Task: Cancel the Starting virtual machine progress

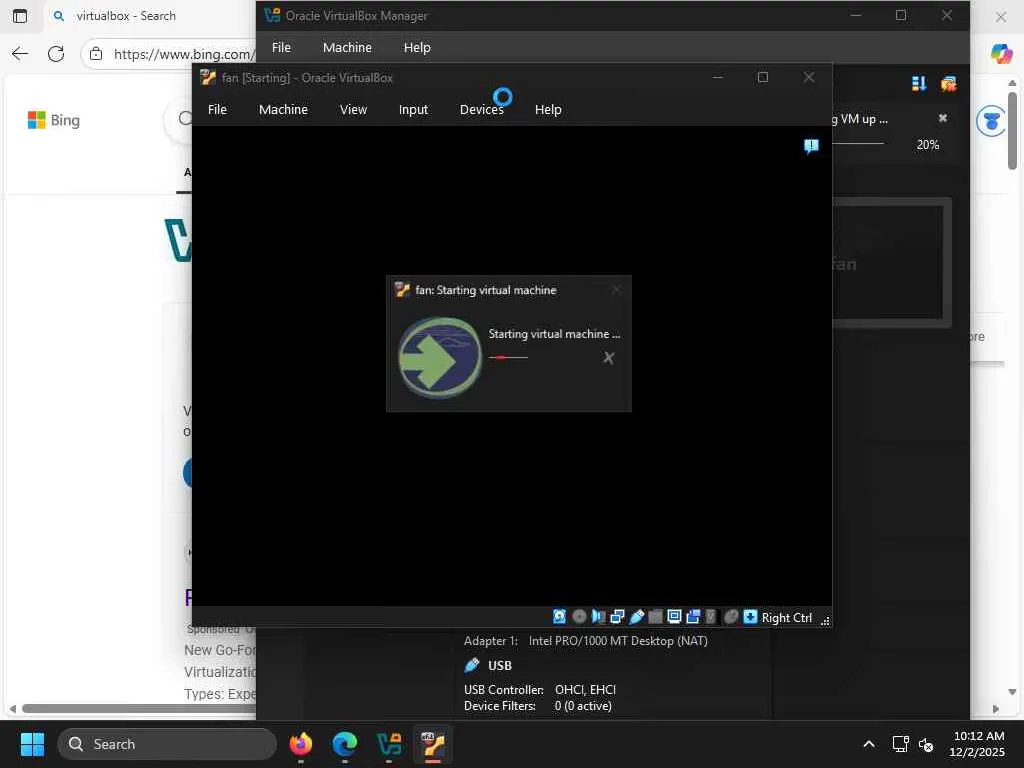Action: (609, 358)
